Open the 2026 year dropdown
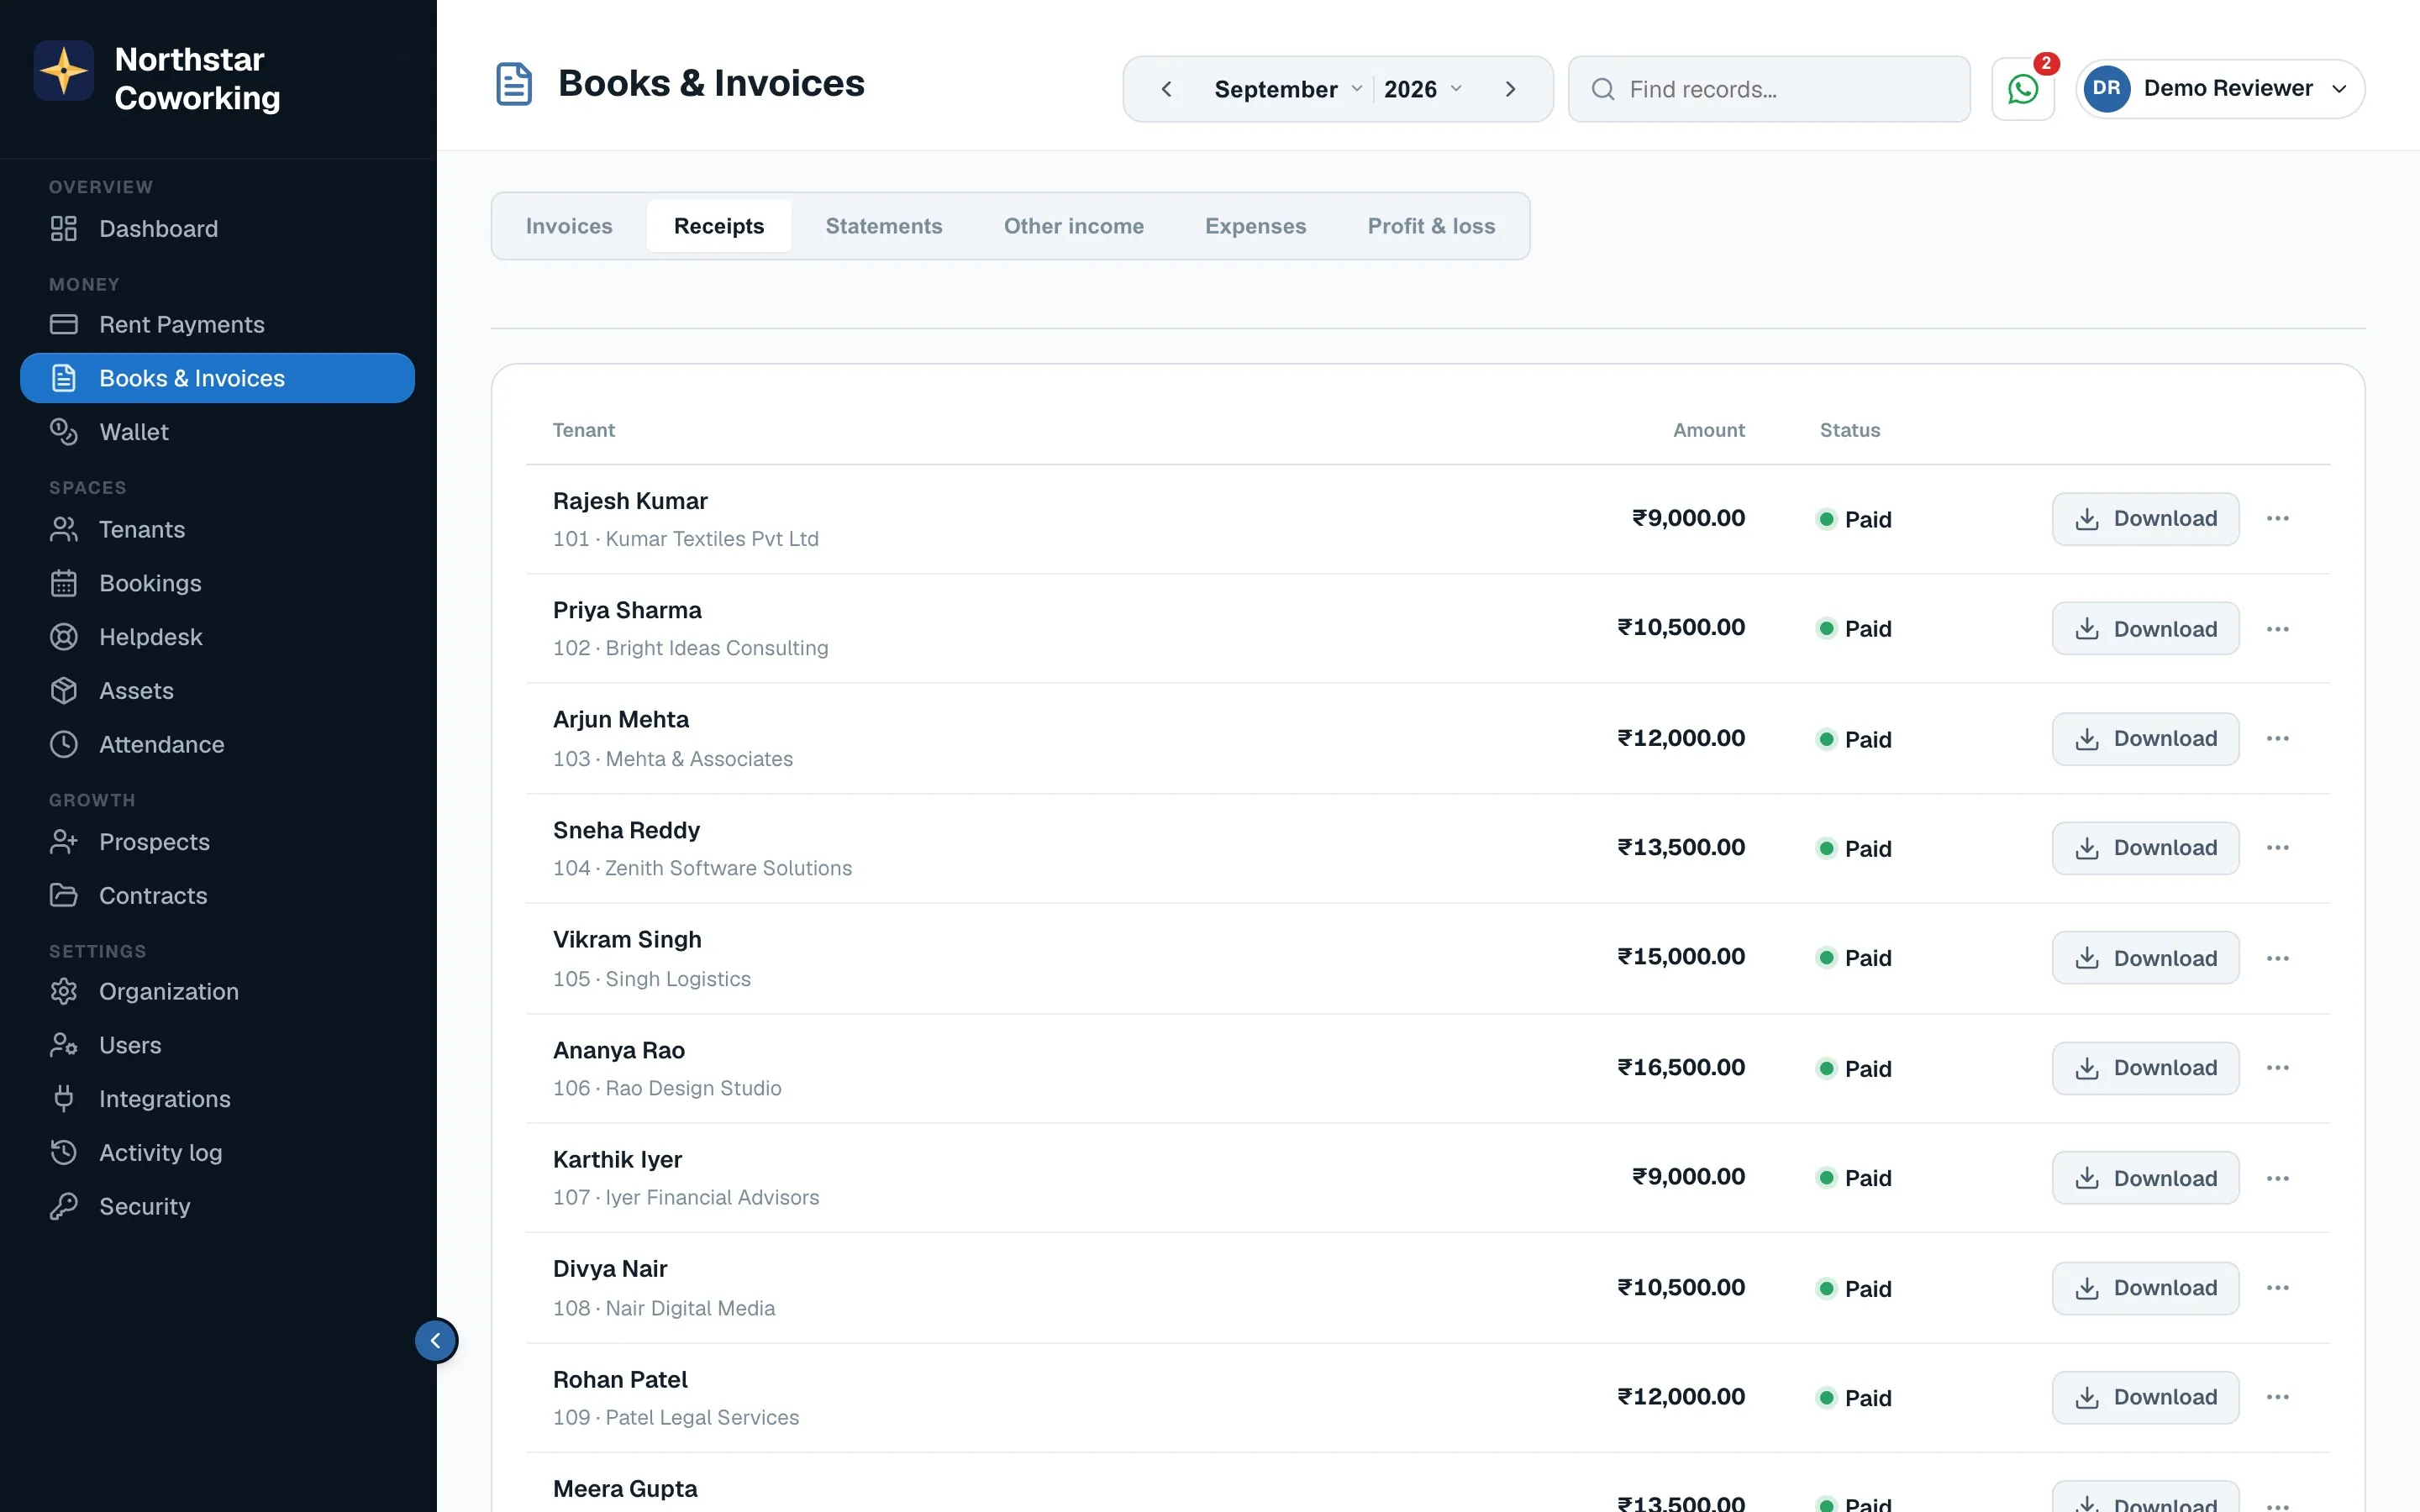Screen dimensions: 2420x1512 1423,89
